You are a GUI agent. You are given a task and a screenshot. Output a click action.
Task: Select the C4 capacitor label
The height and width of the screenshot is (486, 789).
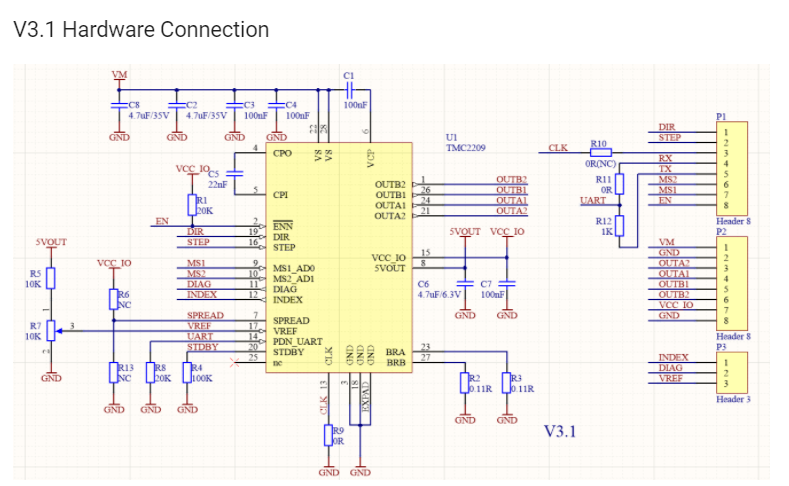pos(291,105)
